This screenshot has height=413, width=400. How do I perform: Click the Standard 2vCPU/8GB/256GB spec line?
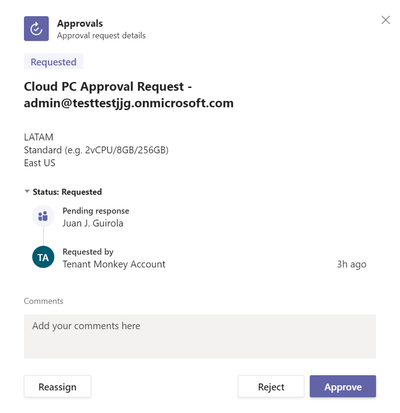96,150
